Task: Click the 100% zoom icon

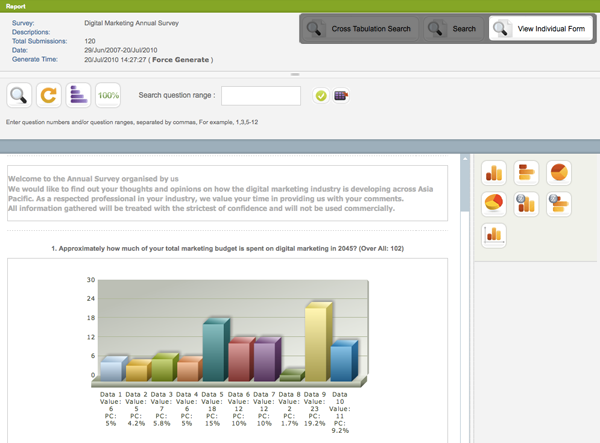Action: coord(107,96)
